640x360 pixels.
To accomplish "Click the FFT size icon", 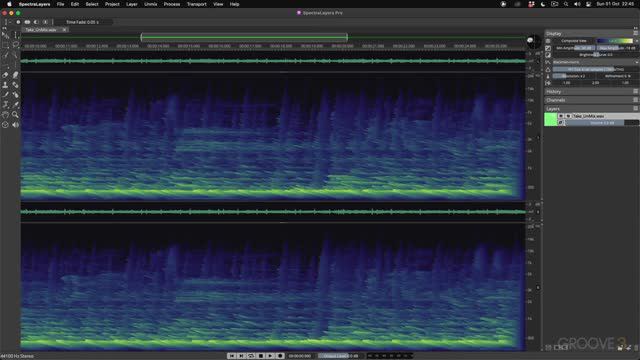I will [x=548, y=69].
